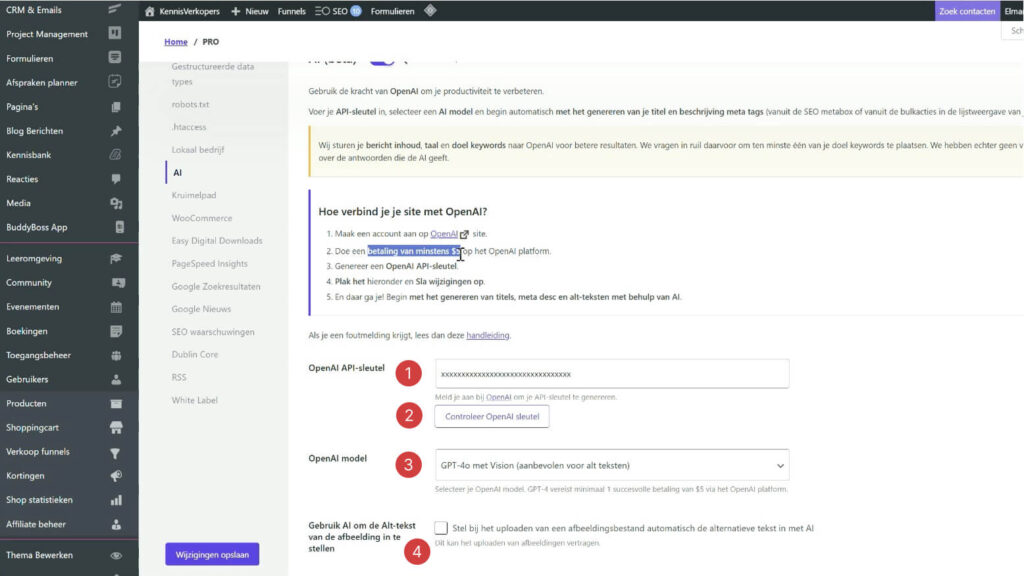Click Wijzigingen opslaan button

[x=212, y=554]
